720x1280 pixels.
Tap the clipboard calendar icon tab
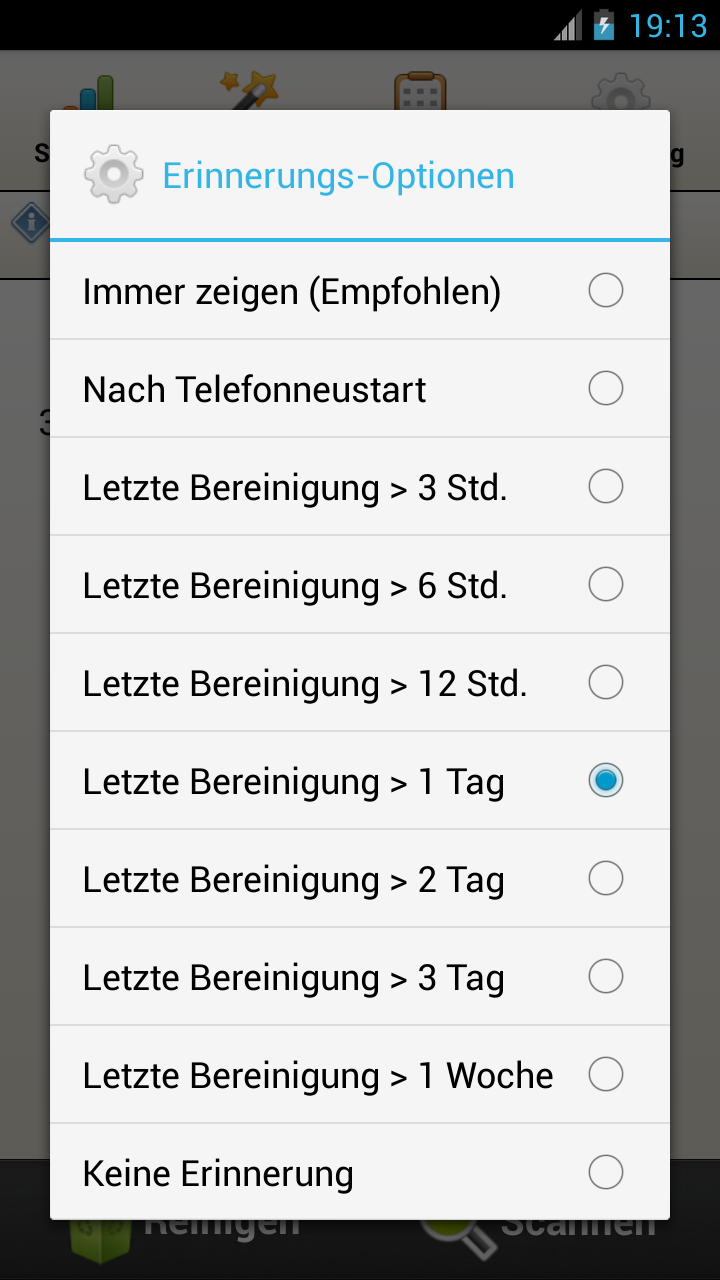420,91
